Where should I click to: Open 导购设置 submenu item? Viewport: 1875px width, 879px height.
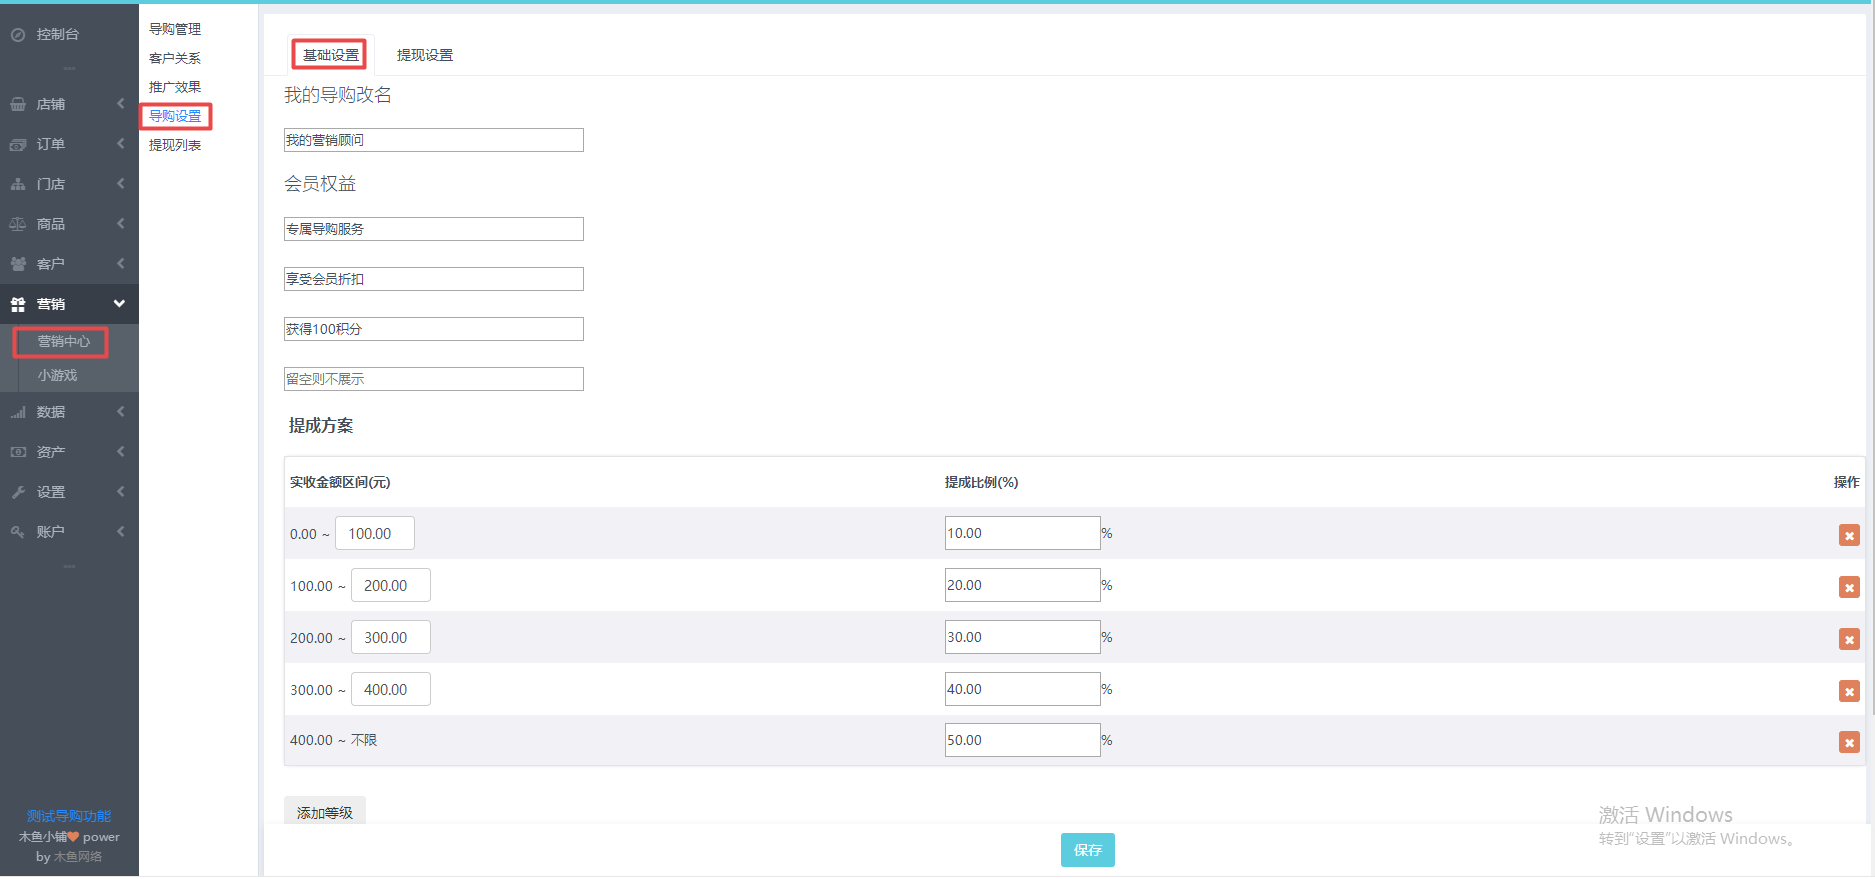click(175, 116)
